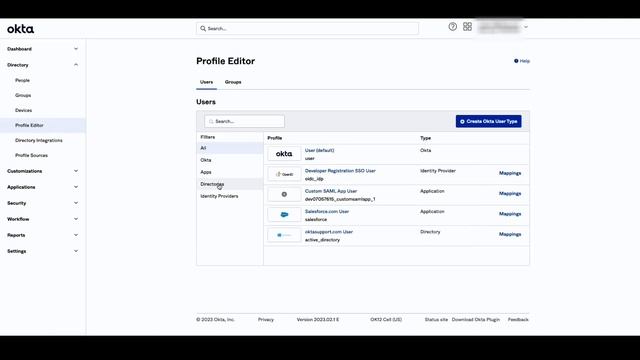Click the Okta logo thumbnail in User row

284,154
